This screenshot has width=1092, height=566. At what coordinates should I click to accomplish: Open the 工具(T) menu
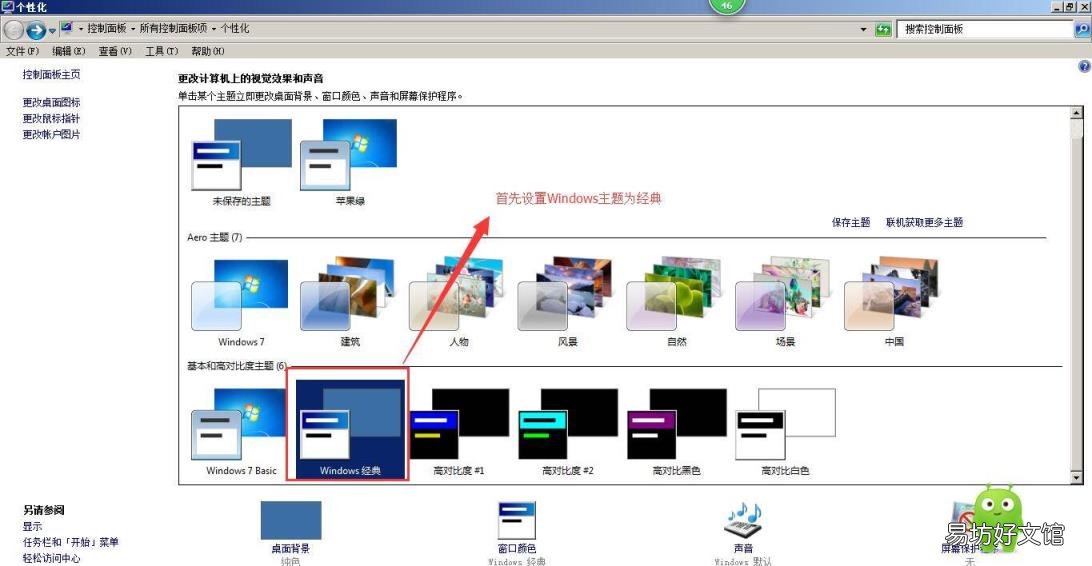tap(162, 51)
